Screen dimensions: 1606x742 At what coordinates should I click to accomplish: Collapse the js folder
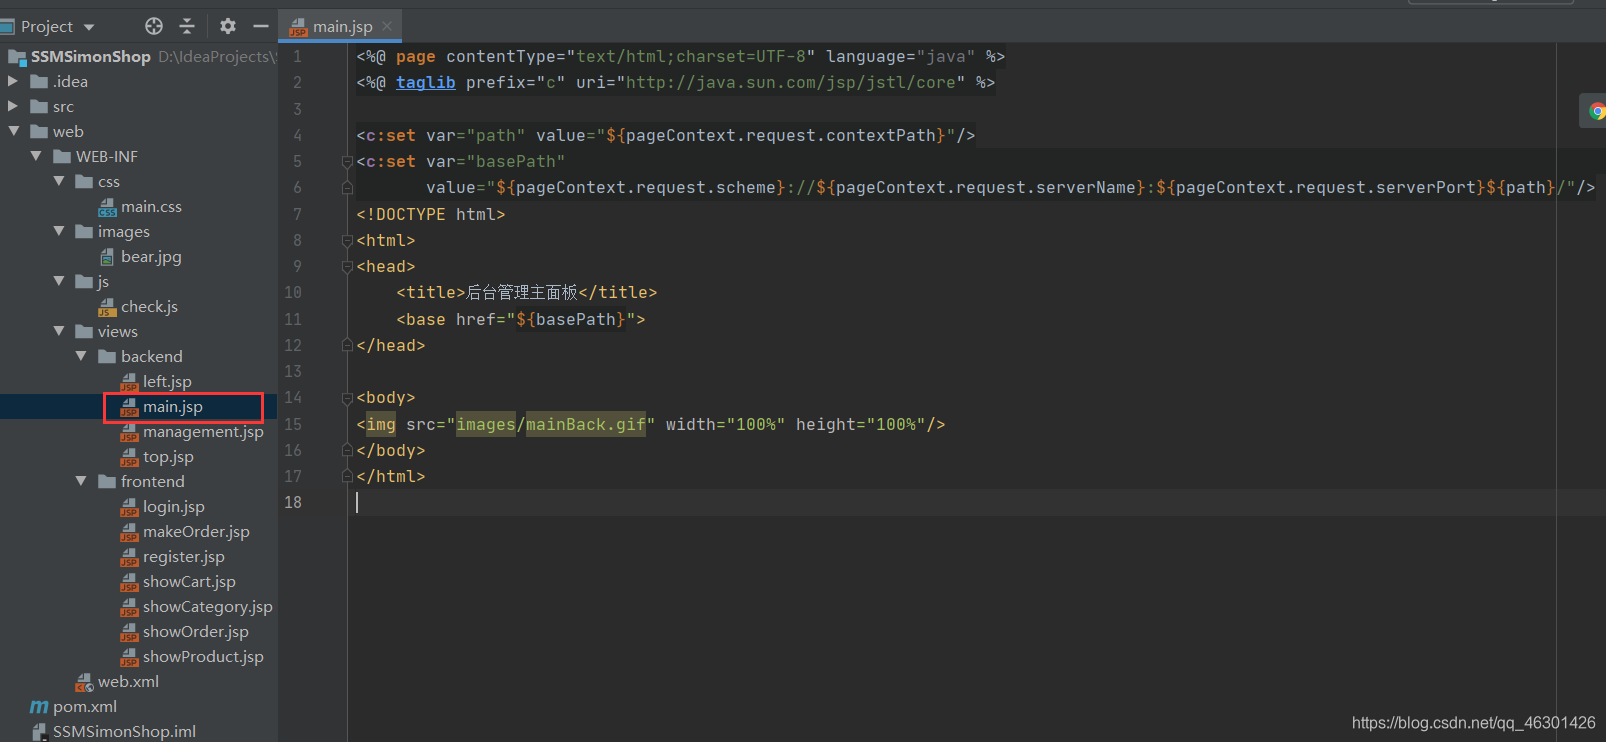(59, 281)
